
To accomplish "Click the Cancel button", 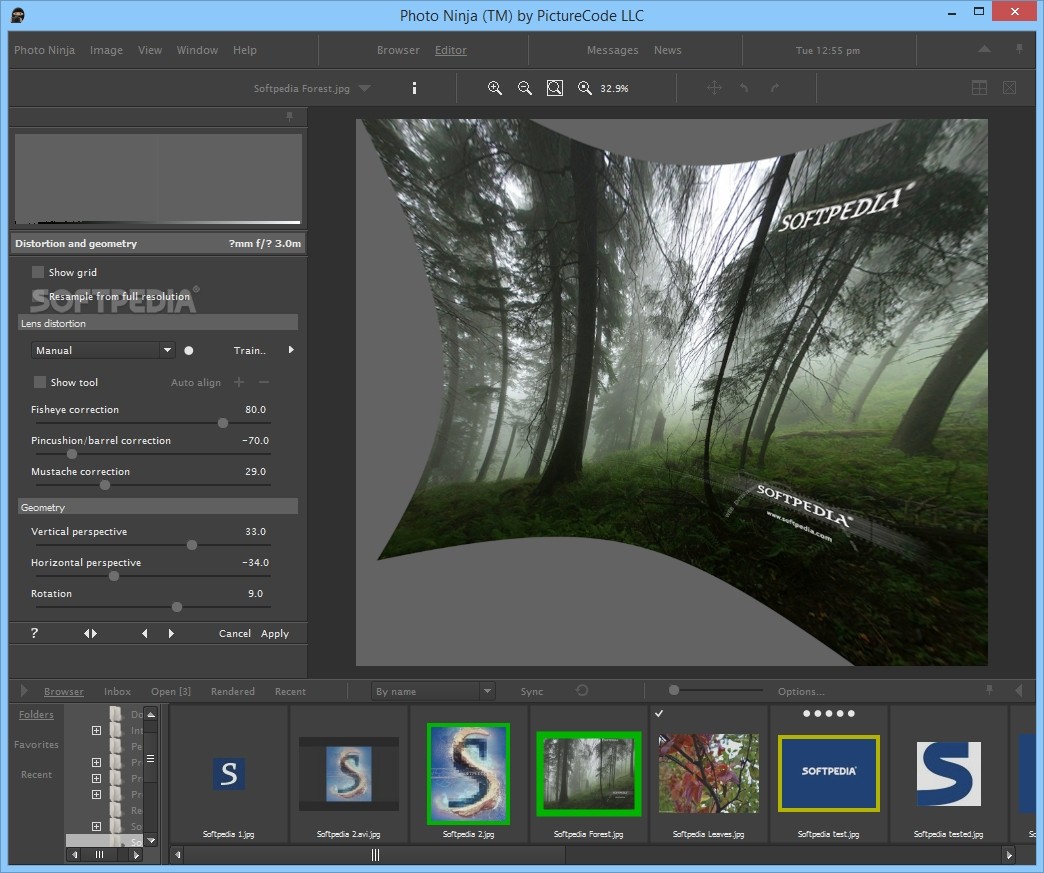I will 234,633.
